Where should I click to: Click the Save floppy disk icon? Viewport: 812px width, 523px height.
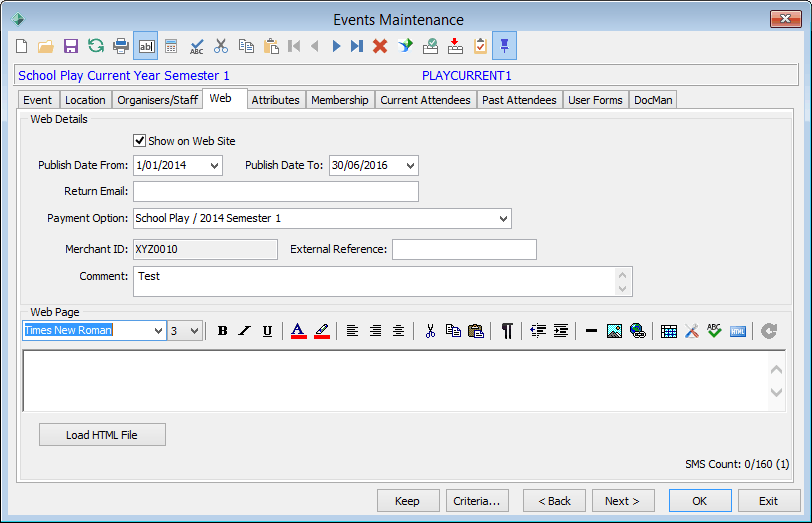[x=70, y=46]
